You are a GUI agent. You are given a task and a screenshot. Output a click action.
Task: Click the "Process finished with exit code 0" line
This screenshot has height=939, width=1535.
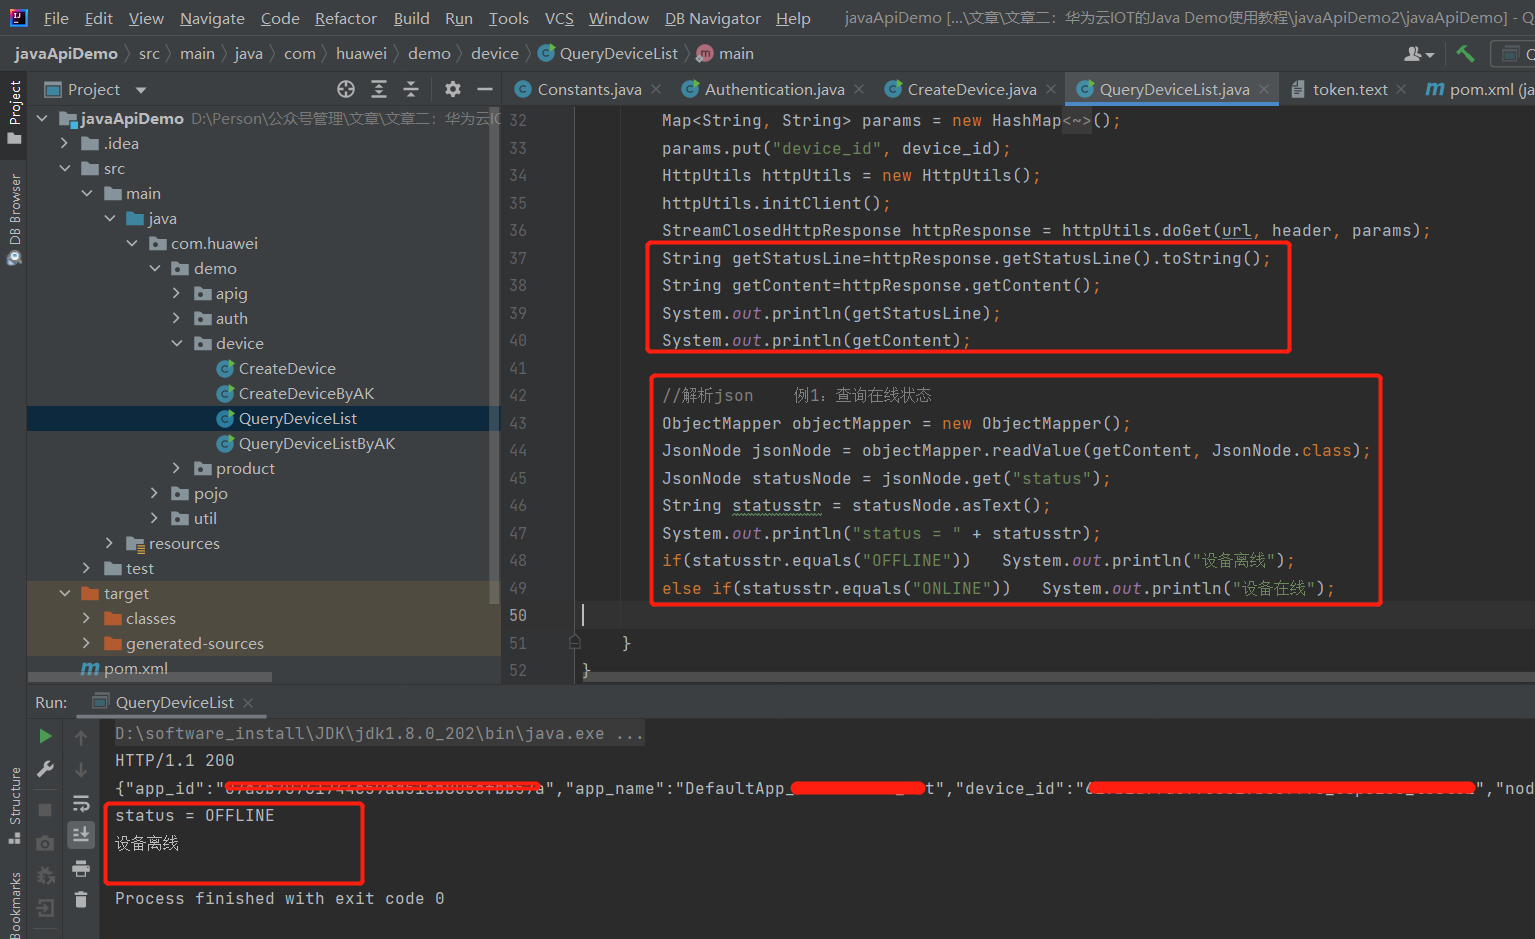click(x=279, y=898)
